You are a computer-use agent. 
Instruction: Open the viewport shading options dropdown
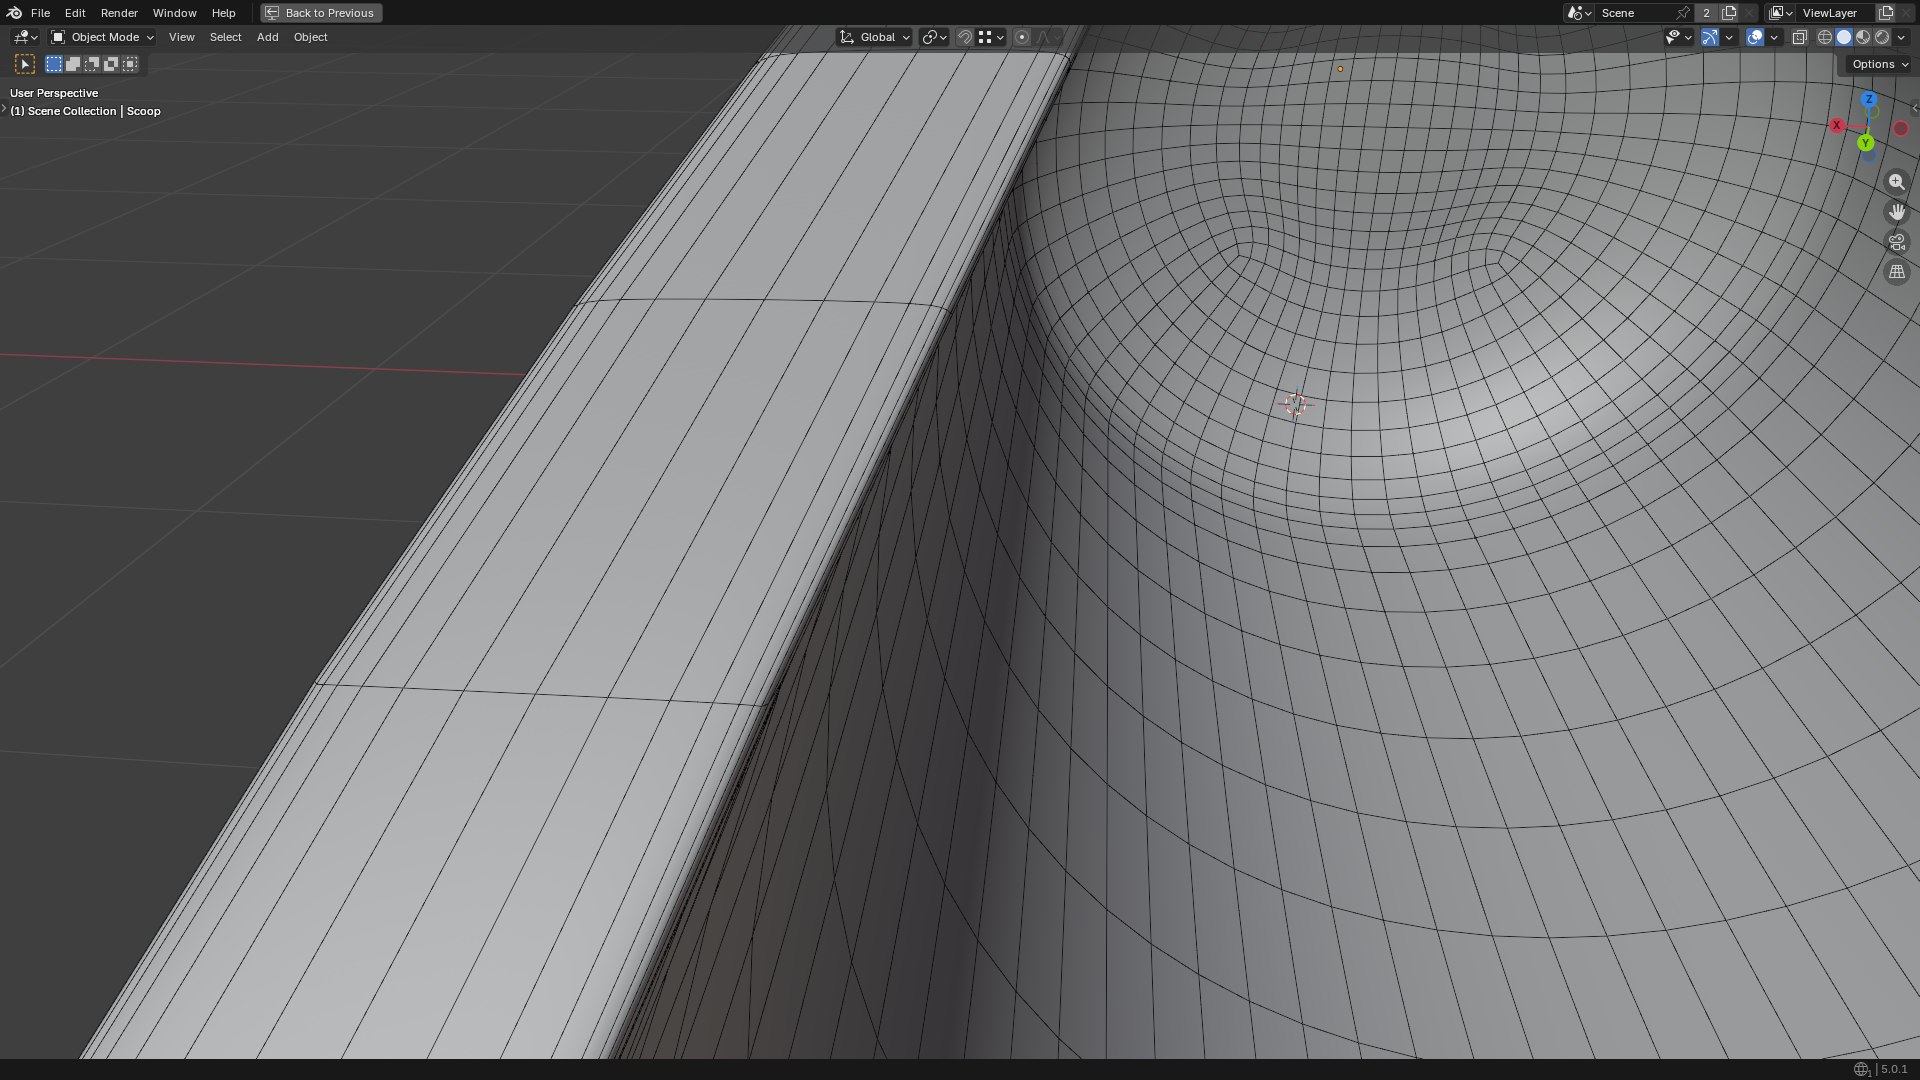click(x=1901, y=37)
